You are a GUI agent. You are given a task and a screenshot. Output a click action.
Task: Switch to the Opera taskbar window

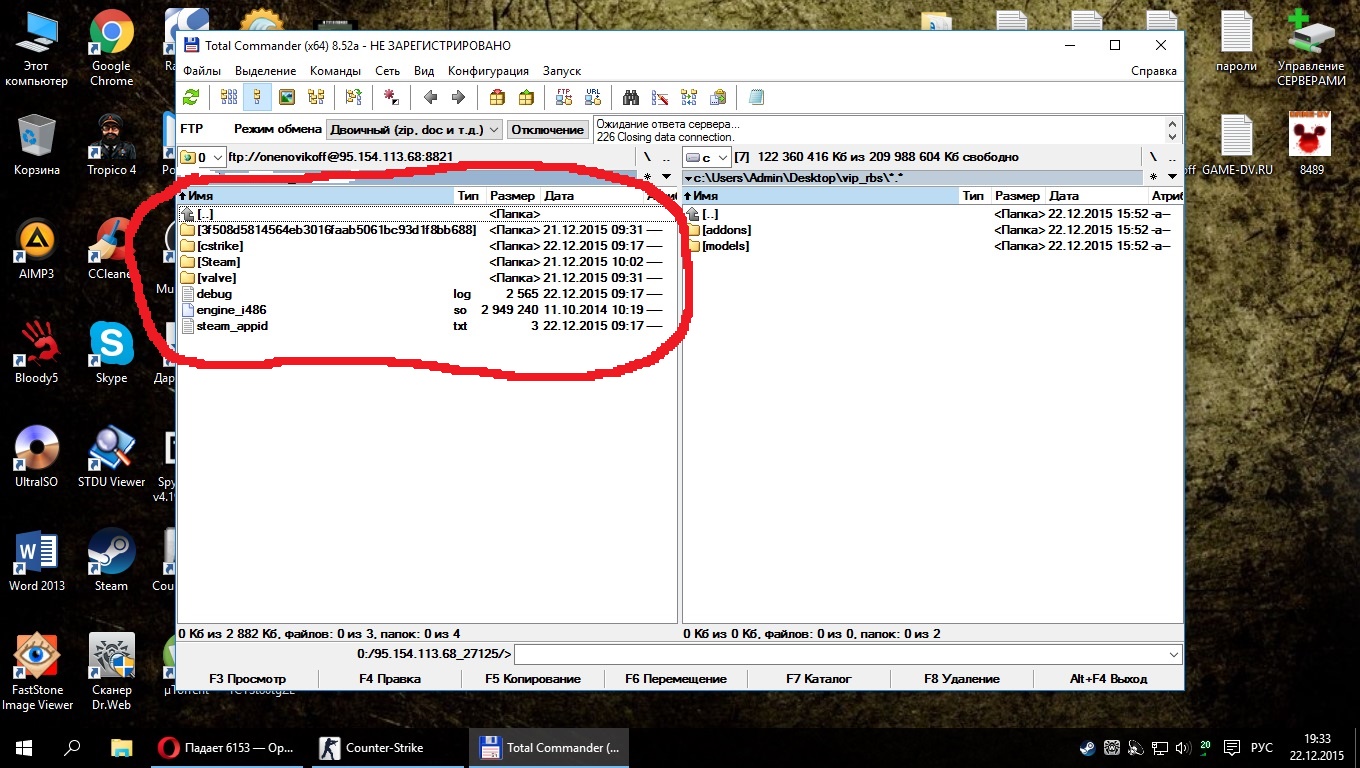coord(225,747)
